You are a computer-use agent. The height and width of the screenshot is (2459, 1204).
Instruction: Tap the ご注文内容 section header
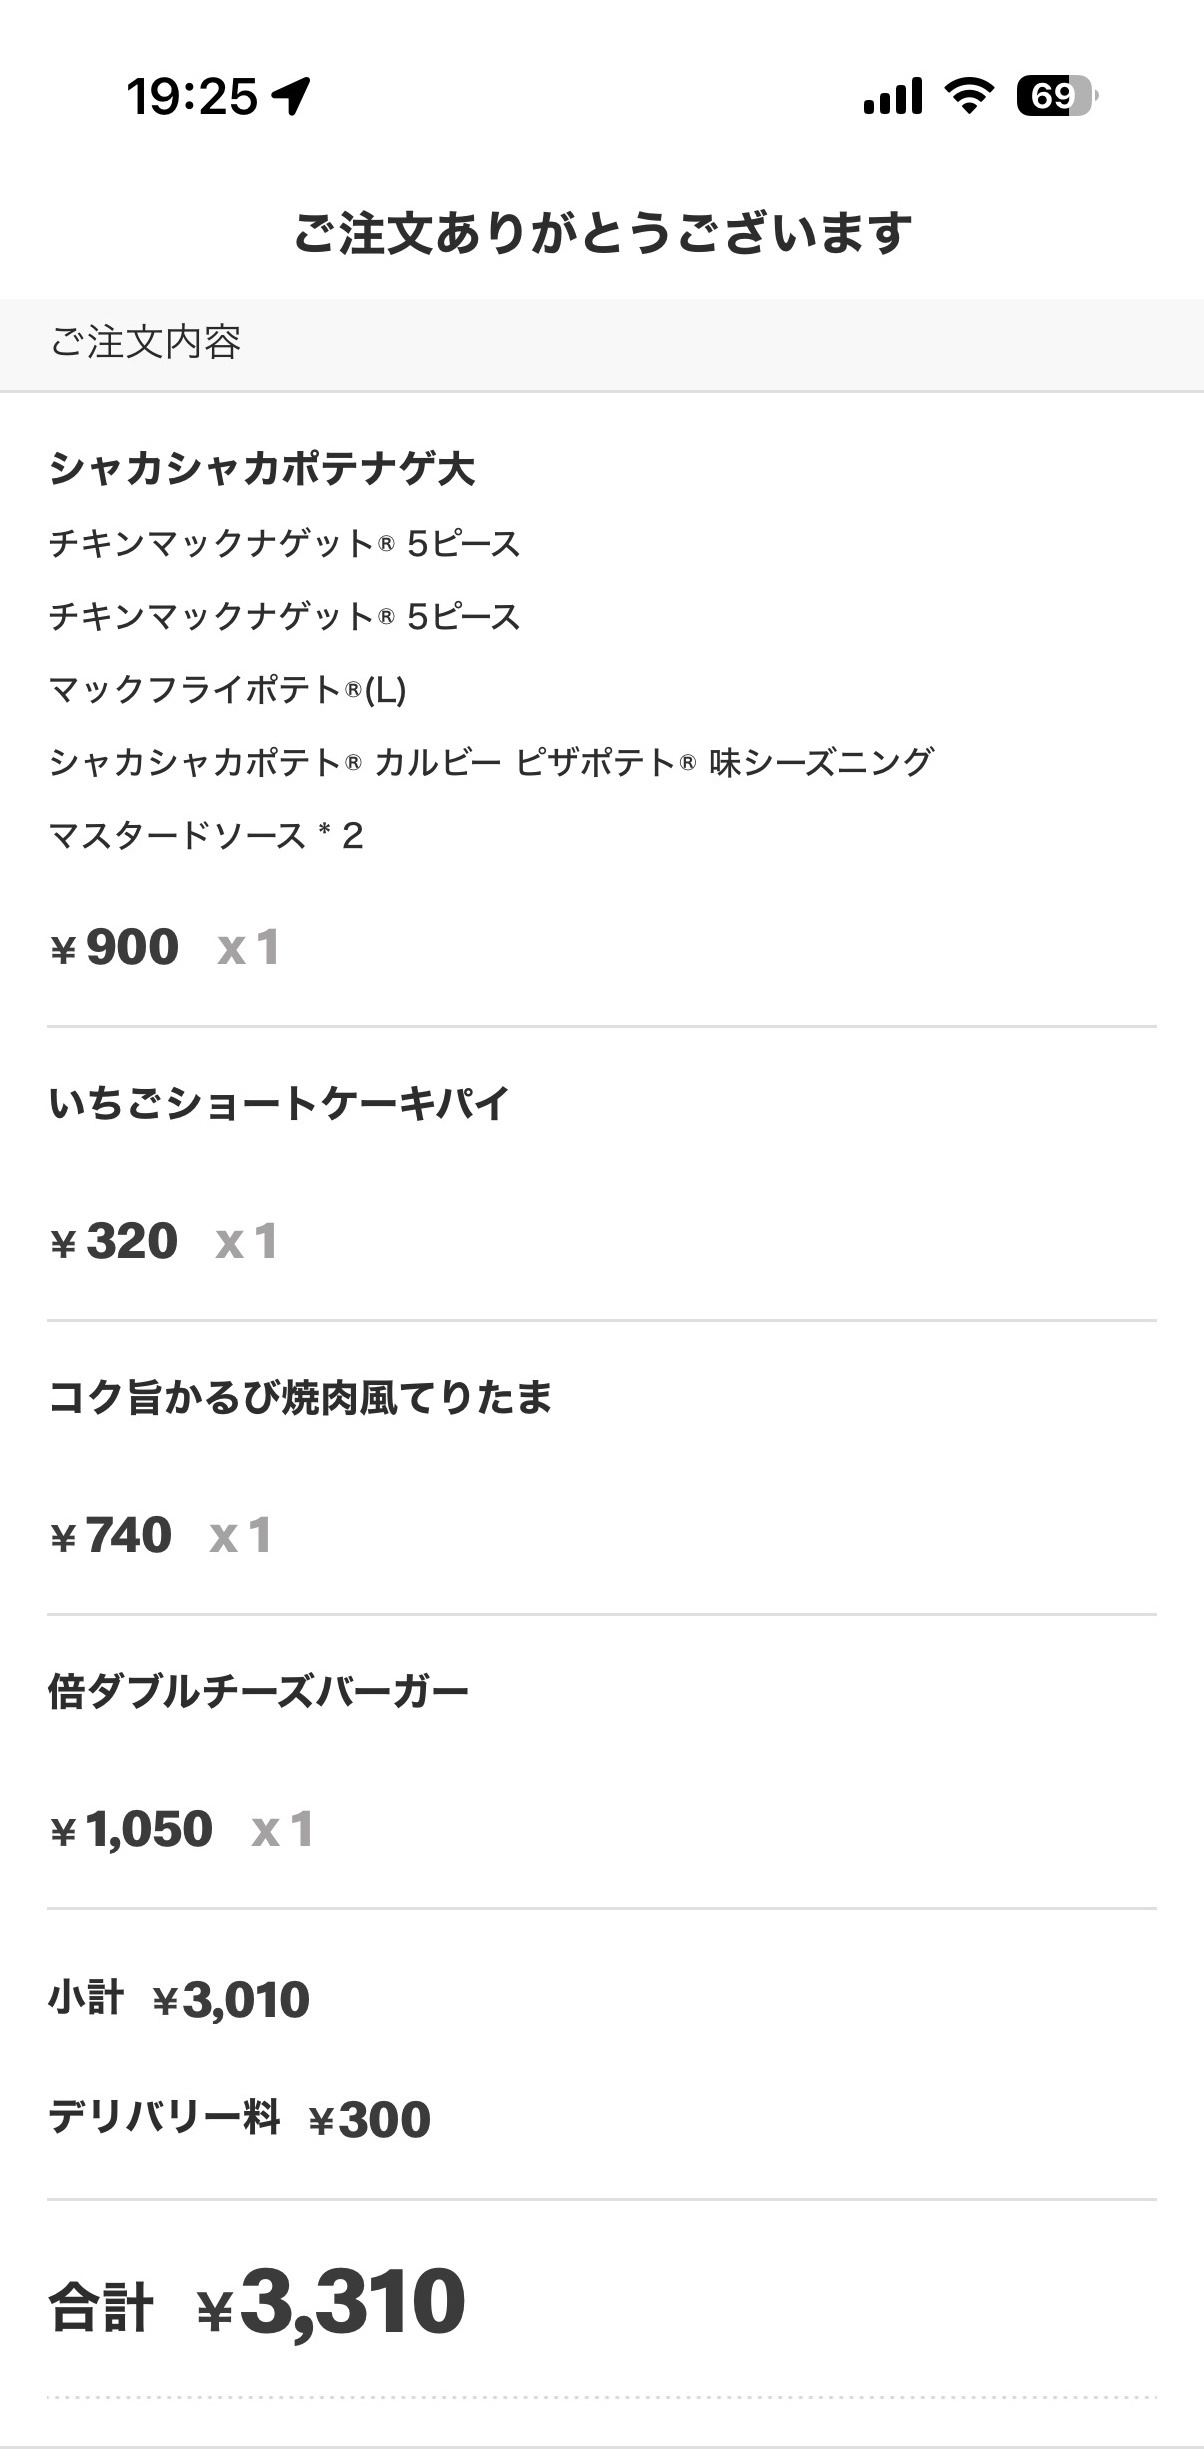(146, 342)
